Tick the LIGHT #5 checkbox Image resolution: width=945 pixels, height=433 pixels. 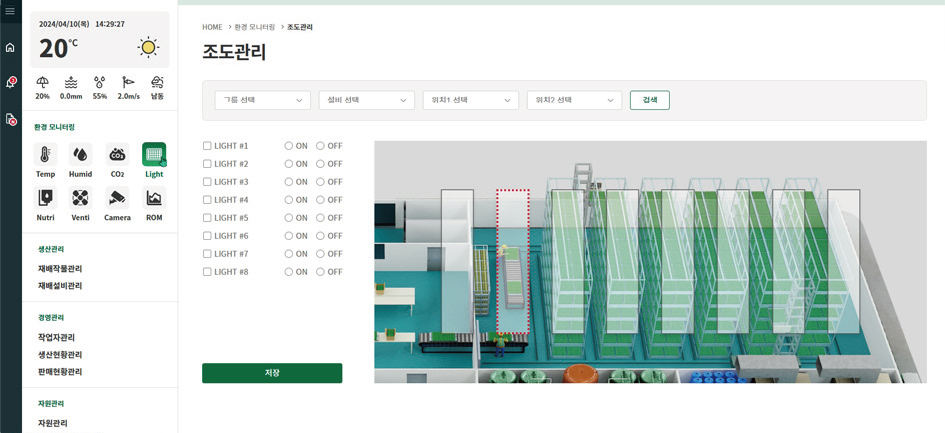pyautogui.click(x=207, y=218)
